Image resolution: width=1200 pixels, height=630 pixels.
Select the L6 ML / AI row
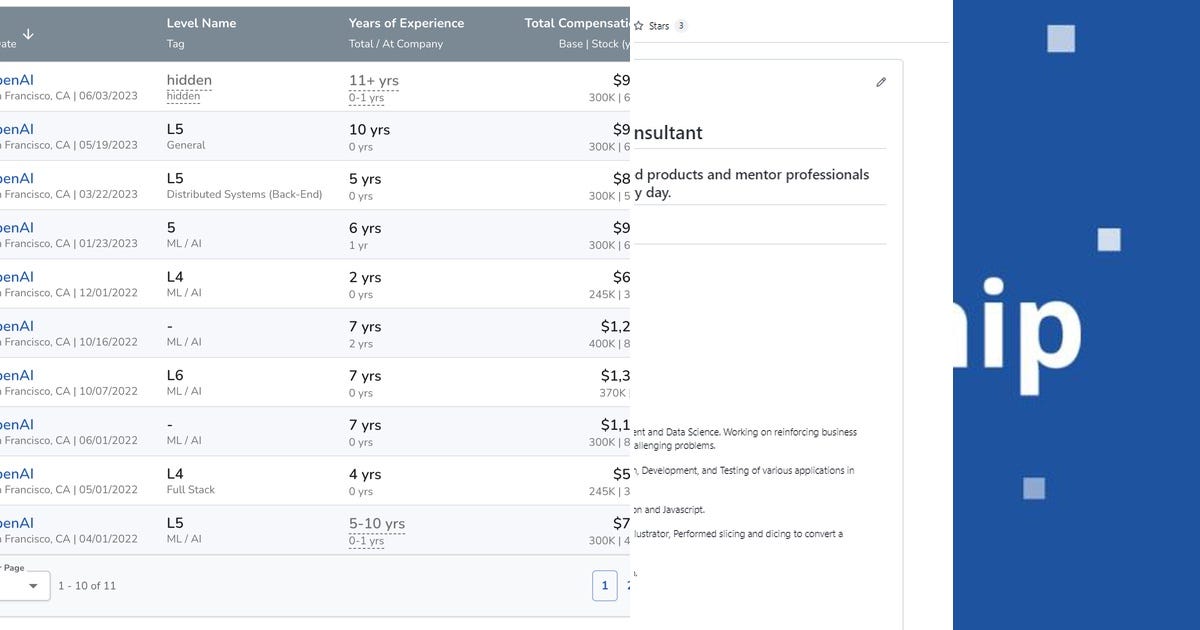coord(176,376)
